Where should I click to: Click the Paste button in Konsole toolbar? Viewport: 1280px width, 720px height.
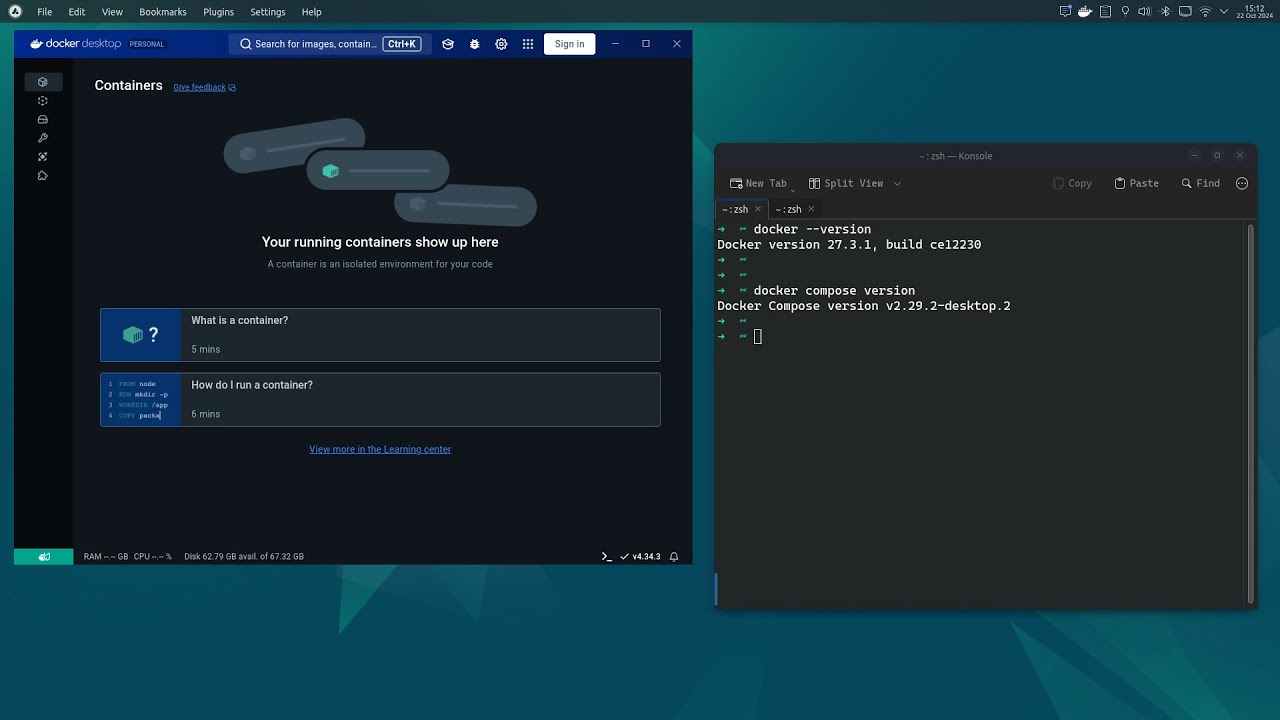coord(1136,184)
